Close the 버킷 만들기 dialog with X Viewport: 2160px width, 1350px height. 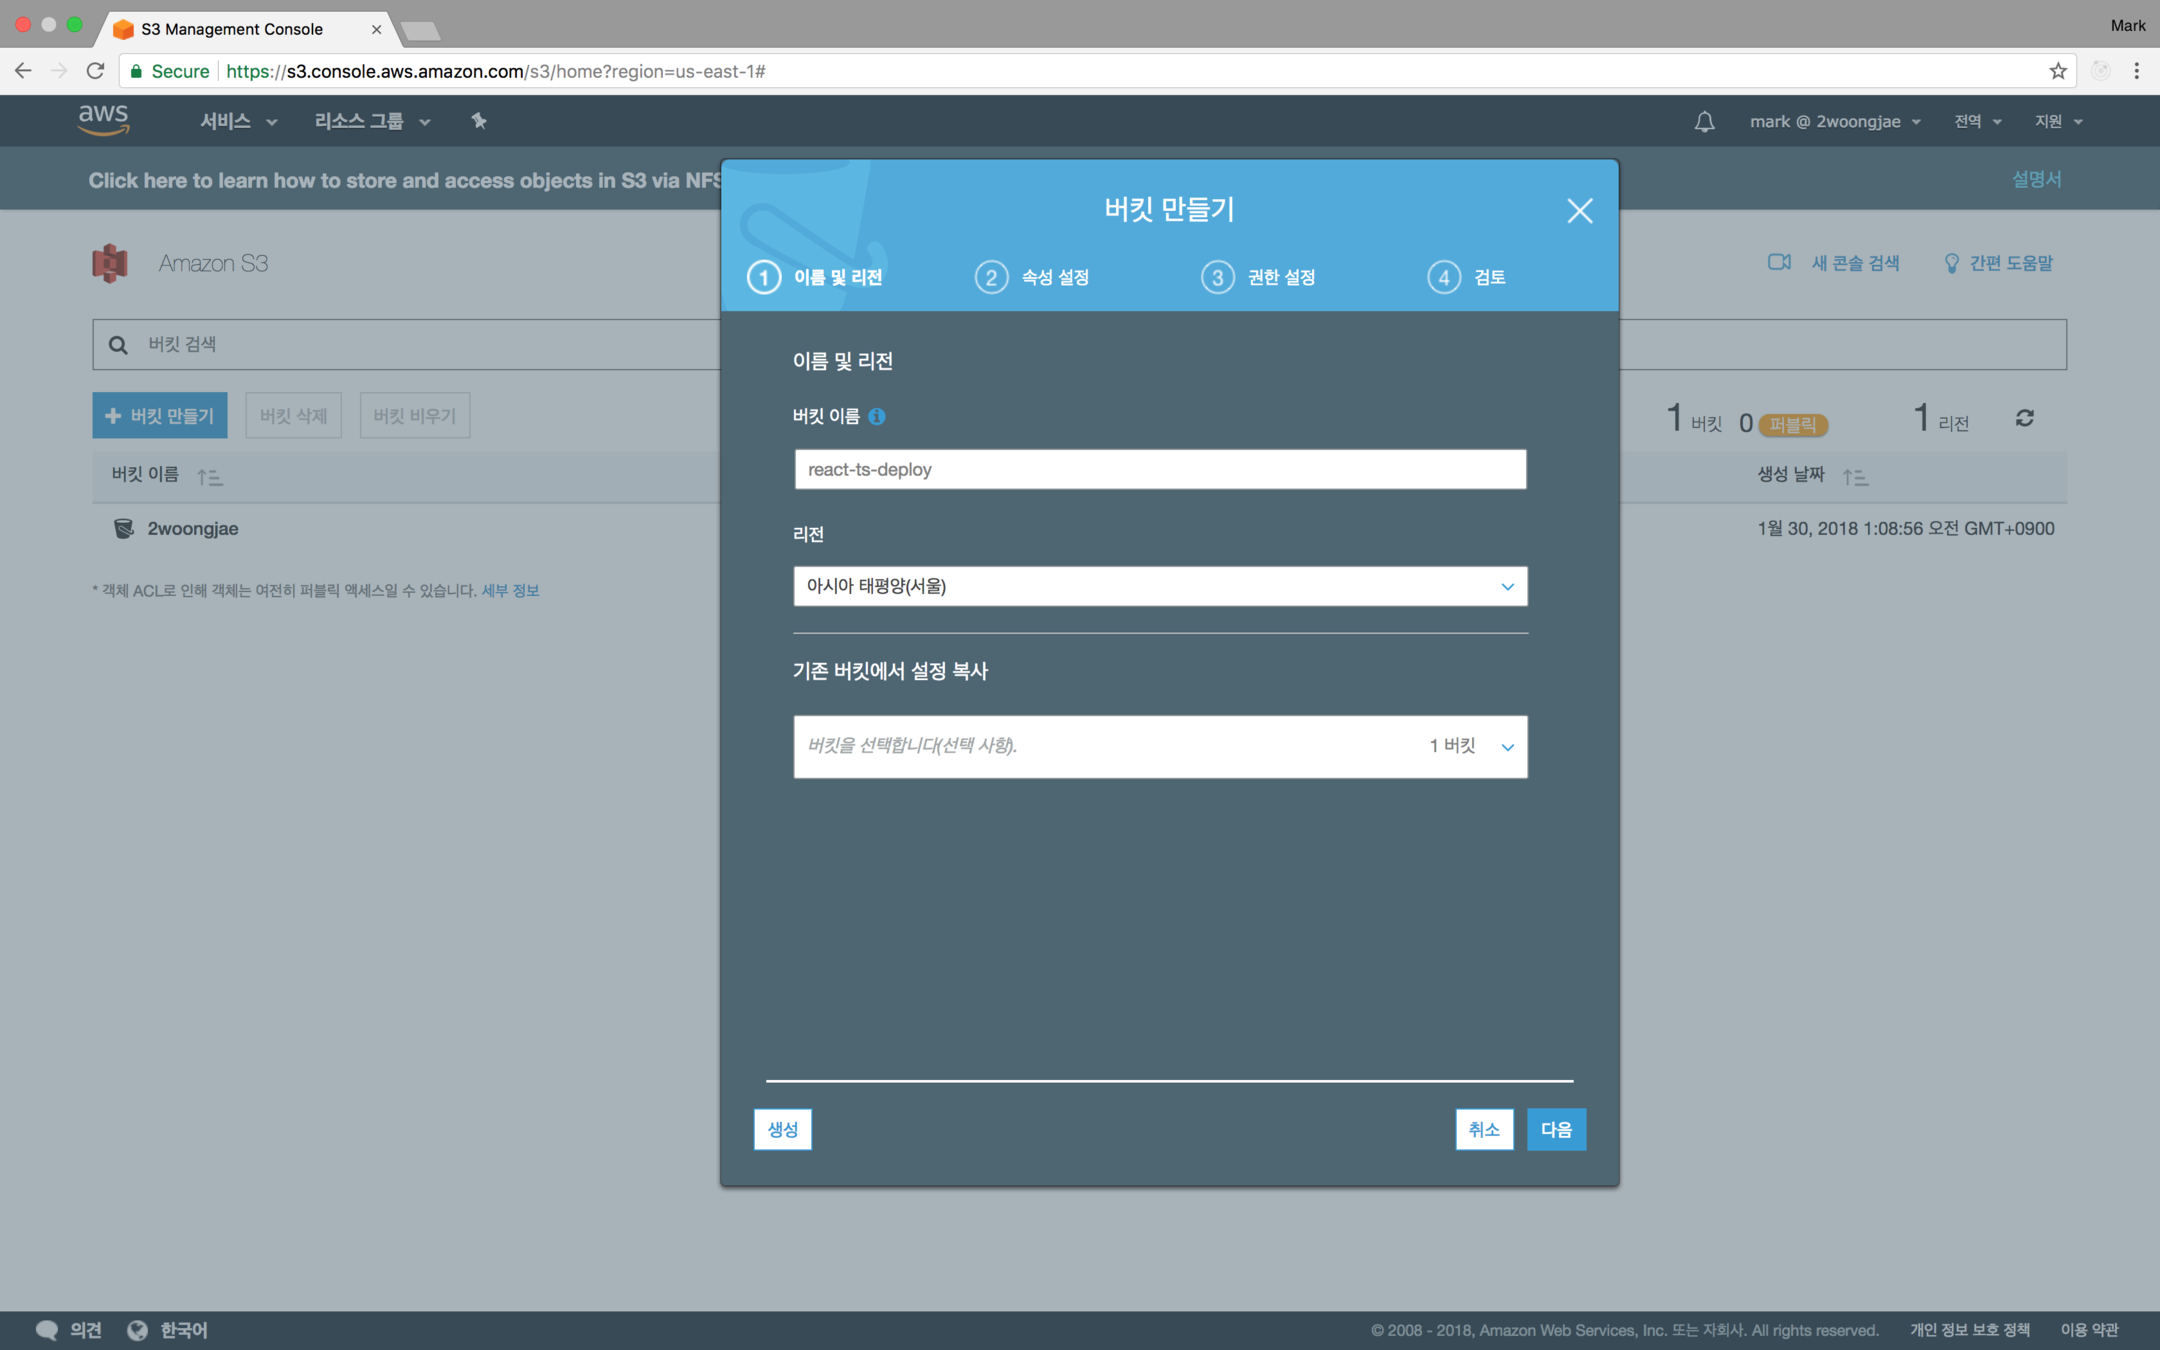[1579, 211]
